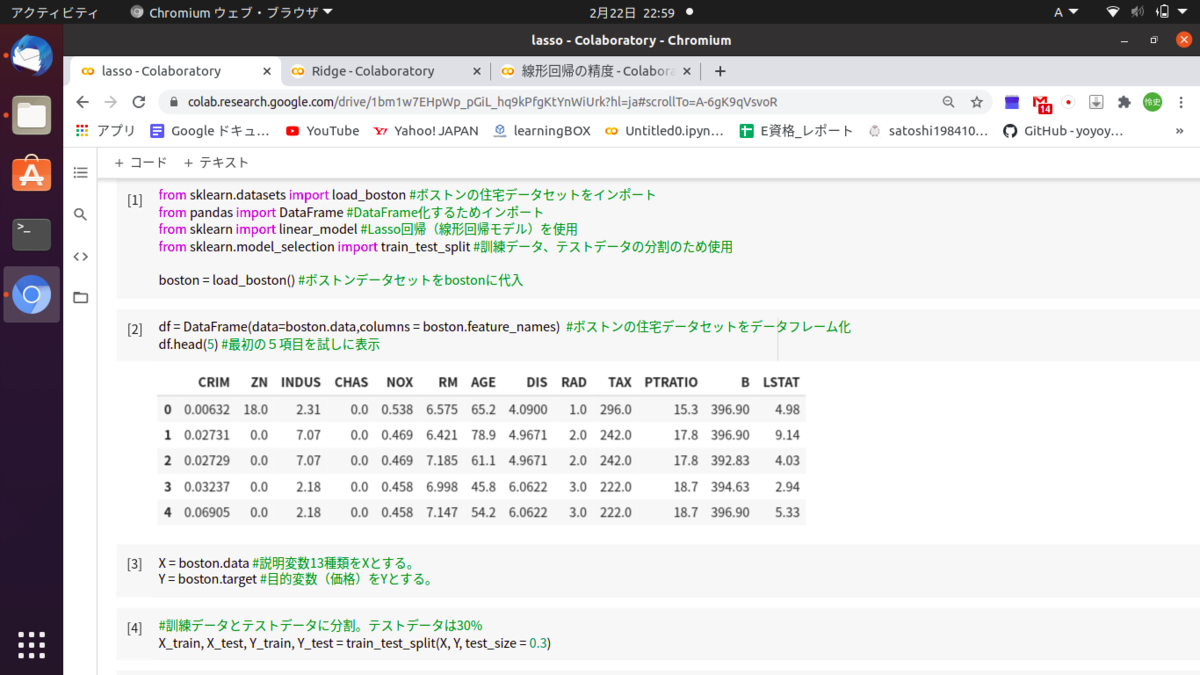The width and height of the screenshot is (1200, 675).
Task: Click the CRIM column header
Action: [x=214, y=382]
